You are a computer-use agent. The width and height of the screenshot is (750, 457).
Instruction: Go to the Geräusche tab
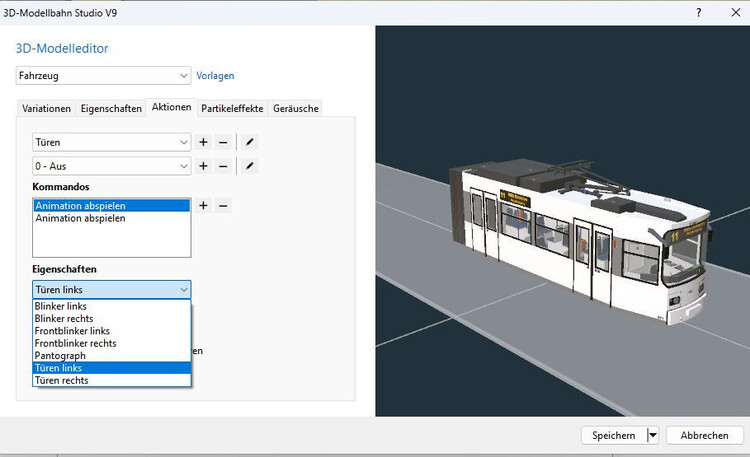click(x=296, y=108)
